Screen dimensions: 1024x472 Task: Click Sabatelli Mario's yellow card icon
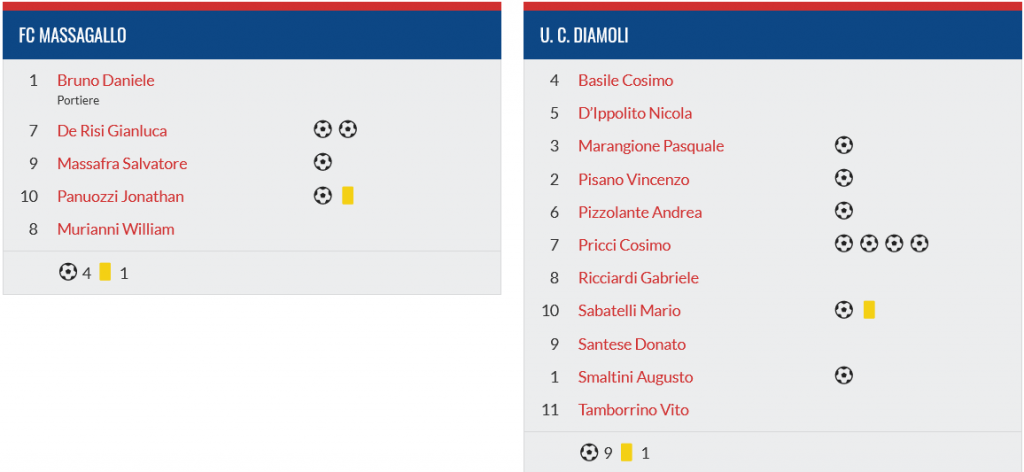pos(869,309)
